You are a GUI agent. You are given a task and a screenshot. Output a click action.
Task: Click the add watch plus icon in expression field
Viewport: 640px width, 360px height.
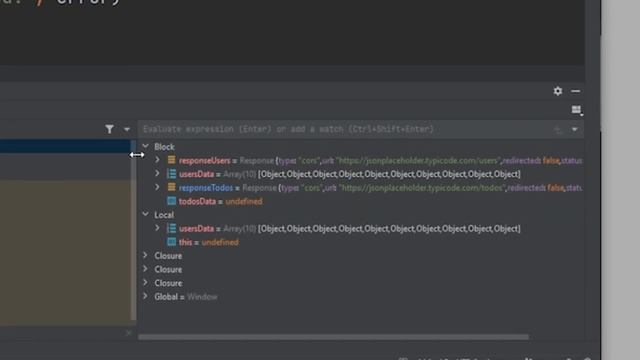click(558, 130)
